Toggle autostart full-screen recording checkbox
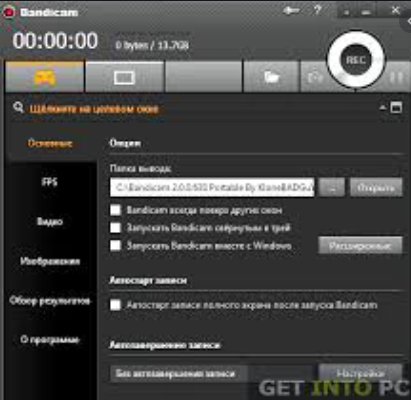 [115, 305]
